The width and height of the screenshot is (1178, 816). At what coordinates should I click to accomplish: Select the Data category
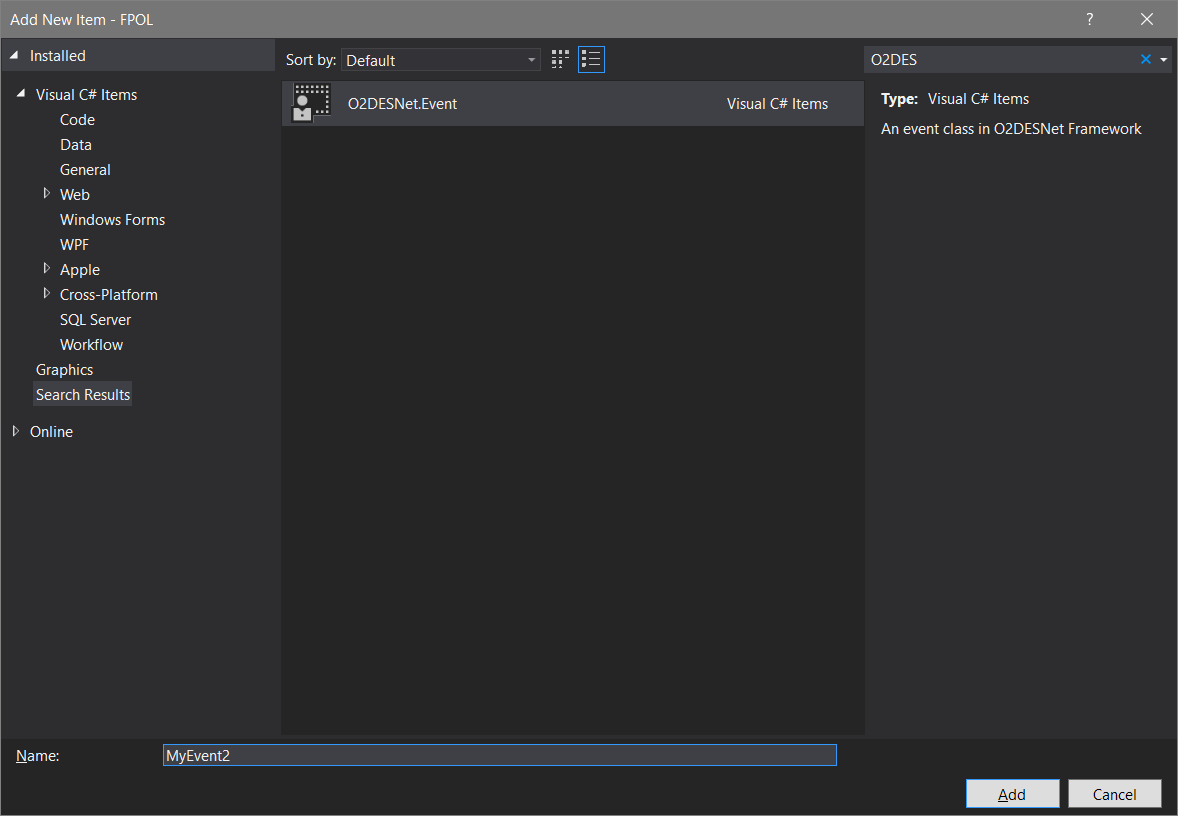click(76, 144)
